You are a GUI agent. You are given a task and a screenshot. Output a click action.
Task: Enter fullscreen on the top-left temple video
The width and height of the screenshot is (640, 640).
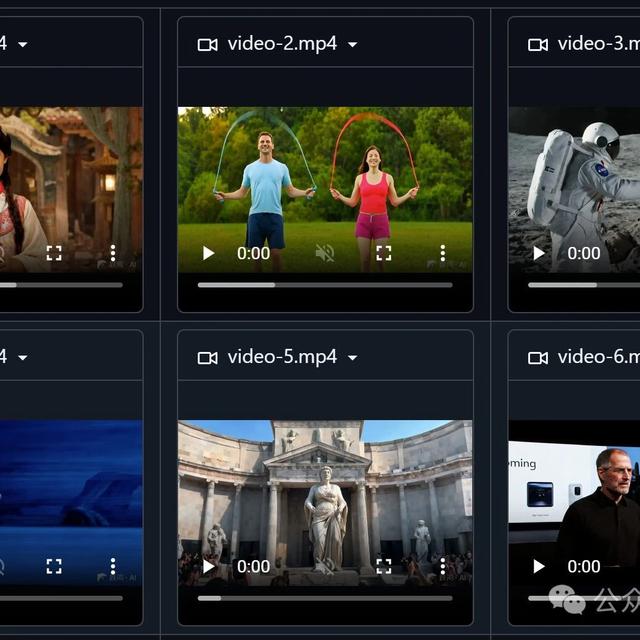pos(54,253)
